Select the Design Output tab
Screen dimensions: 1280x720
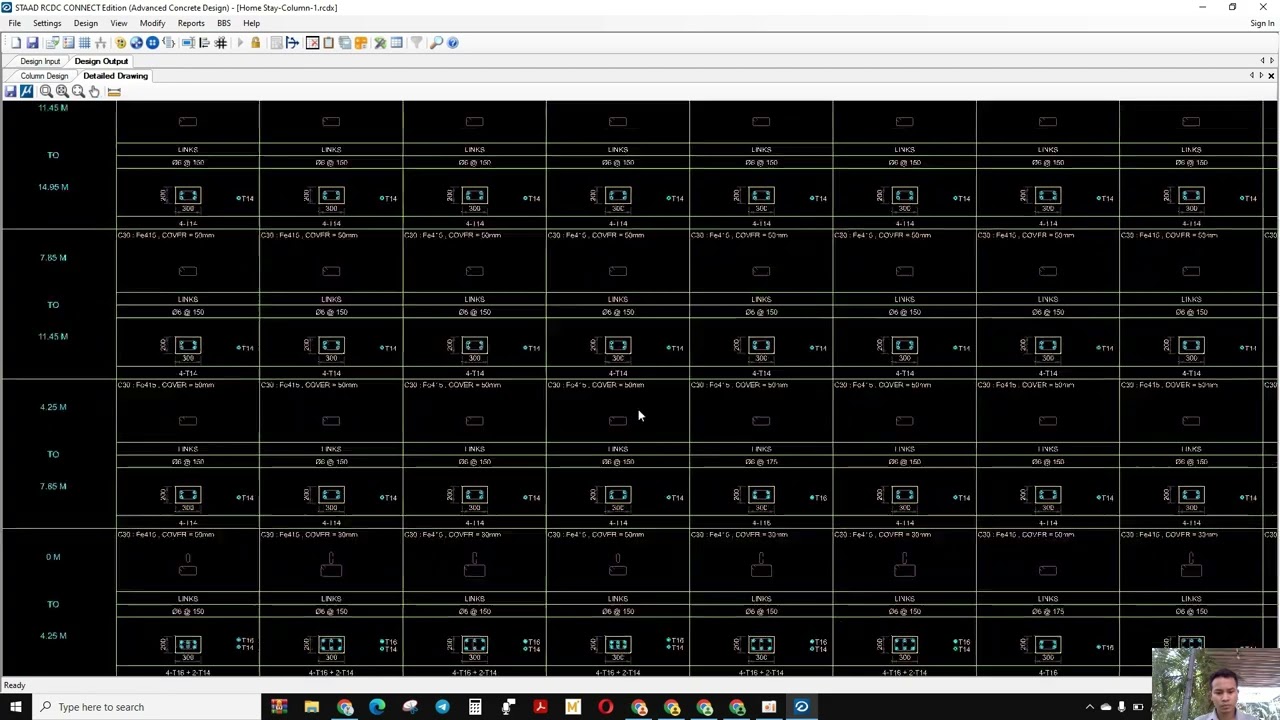pos(101,61)
